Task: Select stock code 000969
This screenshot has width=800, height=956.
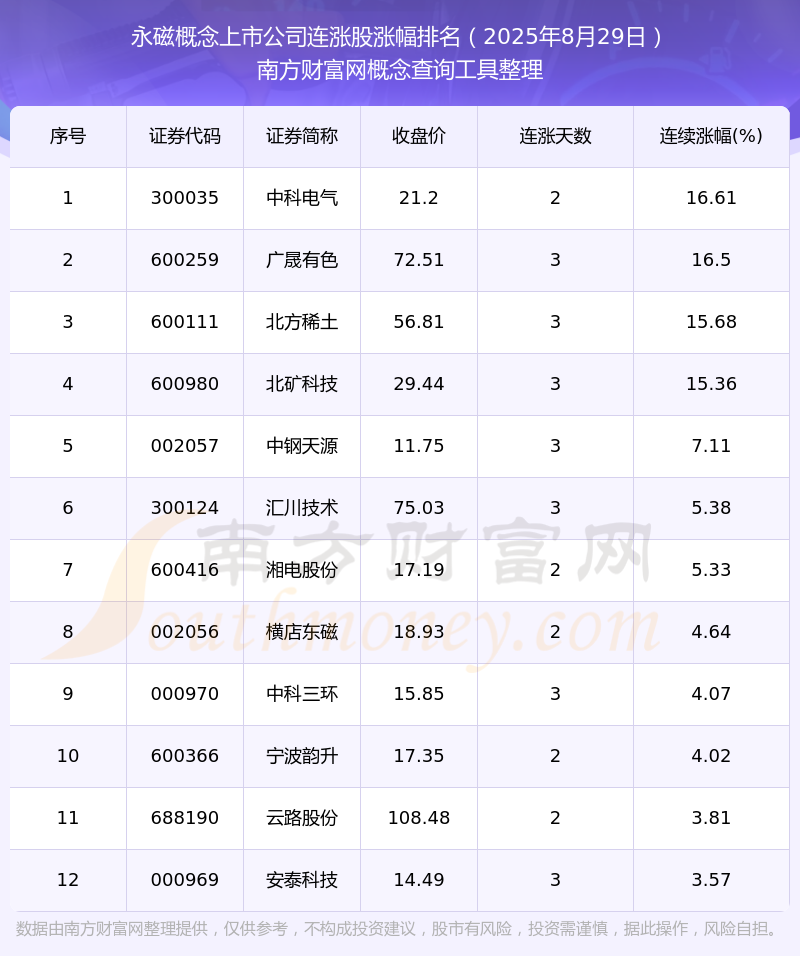Action: tap(185, 880)
